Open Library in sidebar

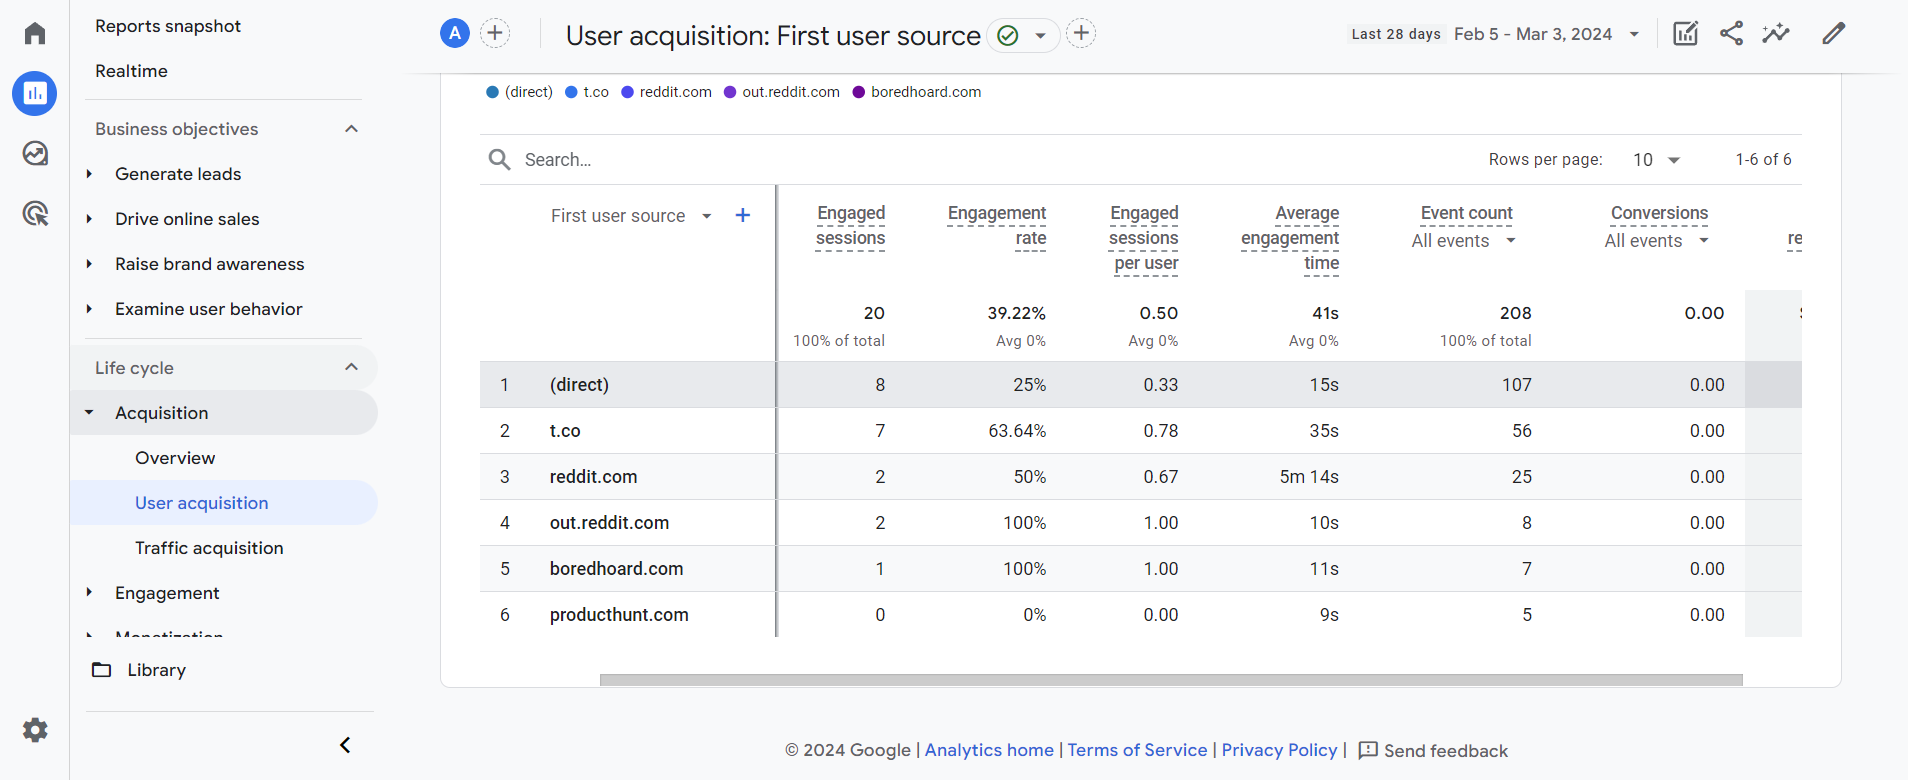coord(156,670)
